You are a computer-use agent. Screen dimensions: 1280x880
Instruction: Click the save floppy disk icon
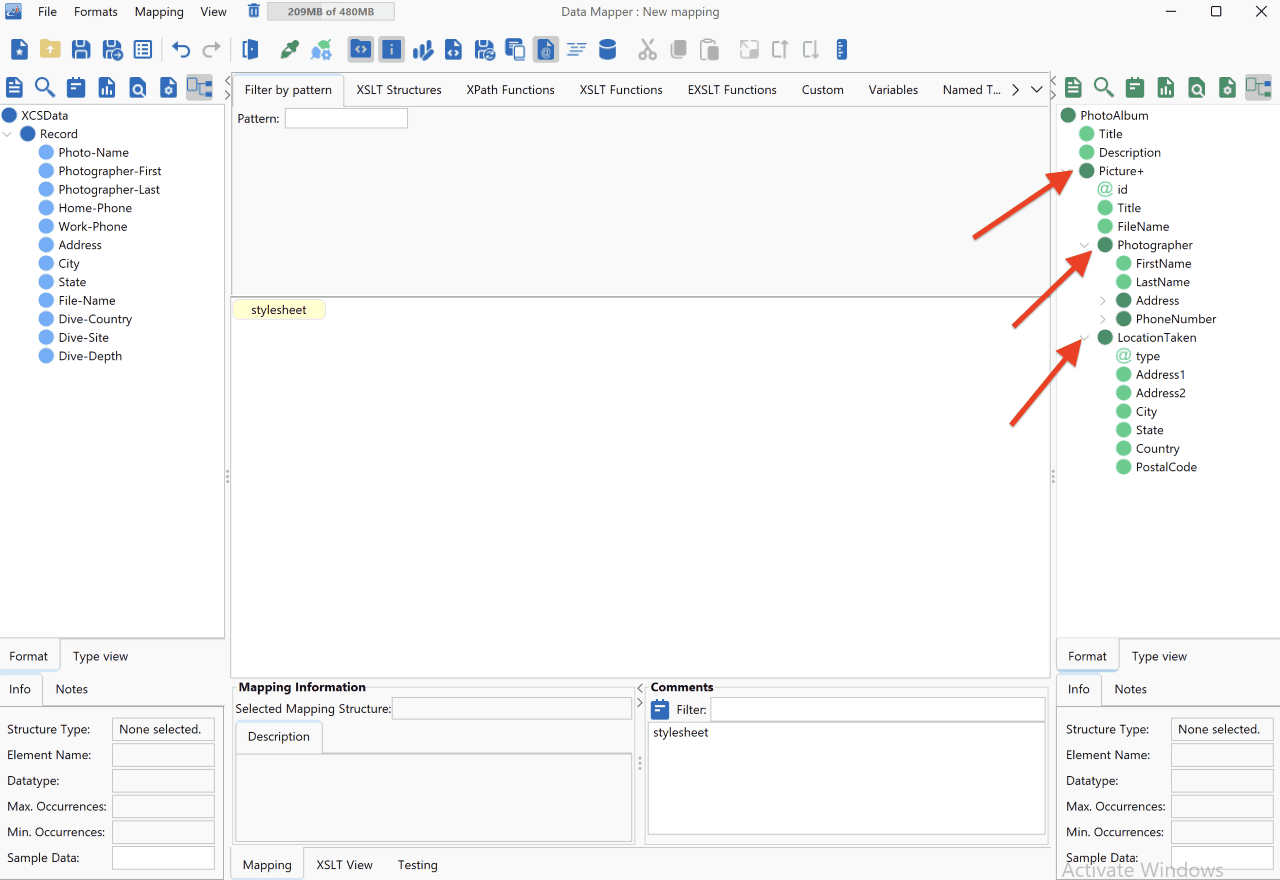[81, 49]
